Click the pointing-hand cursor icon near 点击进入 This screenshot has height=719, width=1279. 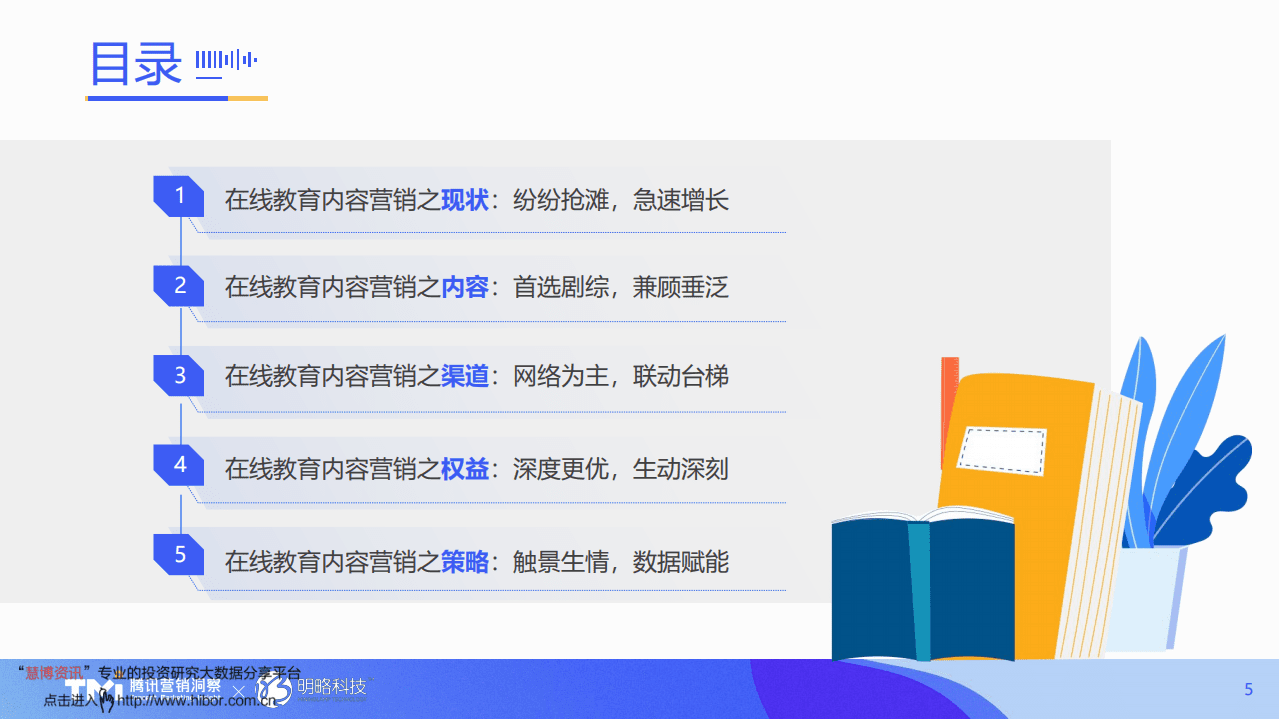(106, 700)
